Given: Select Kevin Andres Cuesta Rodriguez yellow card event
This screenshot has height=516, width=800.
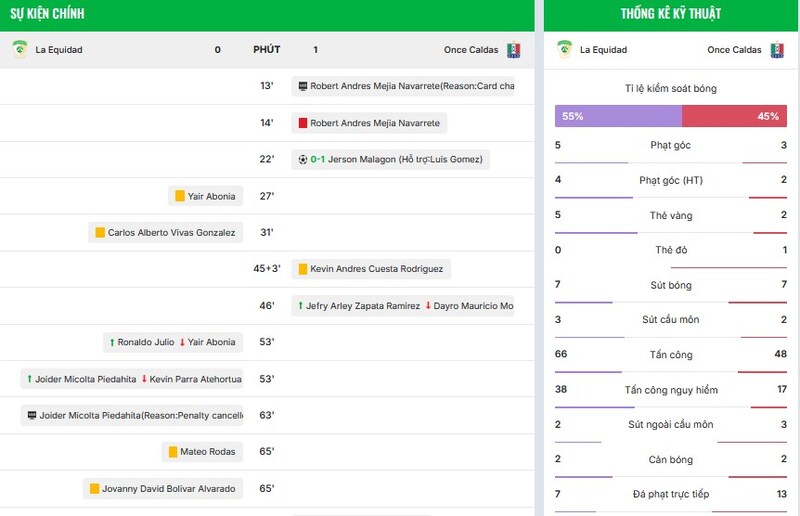Looking at the screenshot, I should pos(370,269).
